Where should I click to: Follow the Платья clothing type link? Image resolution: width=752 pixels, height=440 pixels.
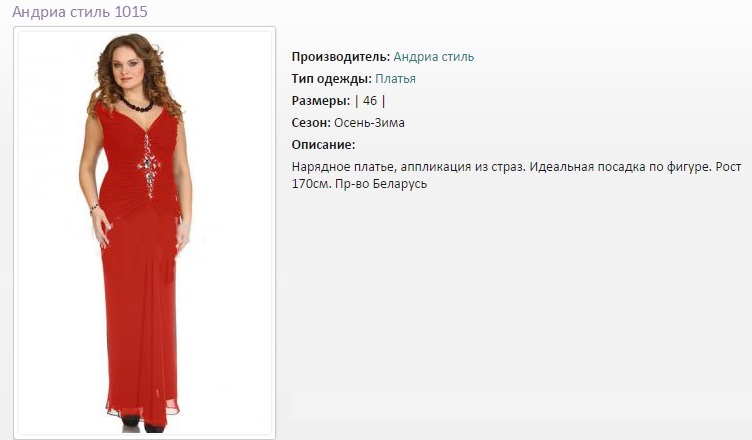395,79
